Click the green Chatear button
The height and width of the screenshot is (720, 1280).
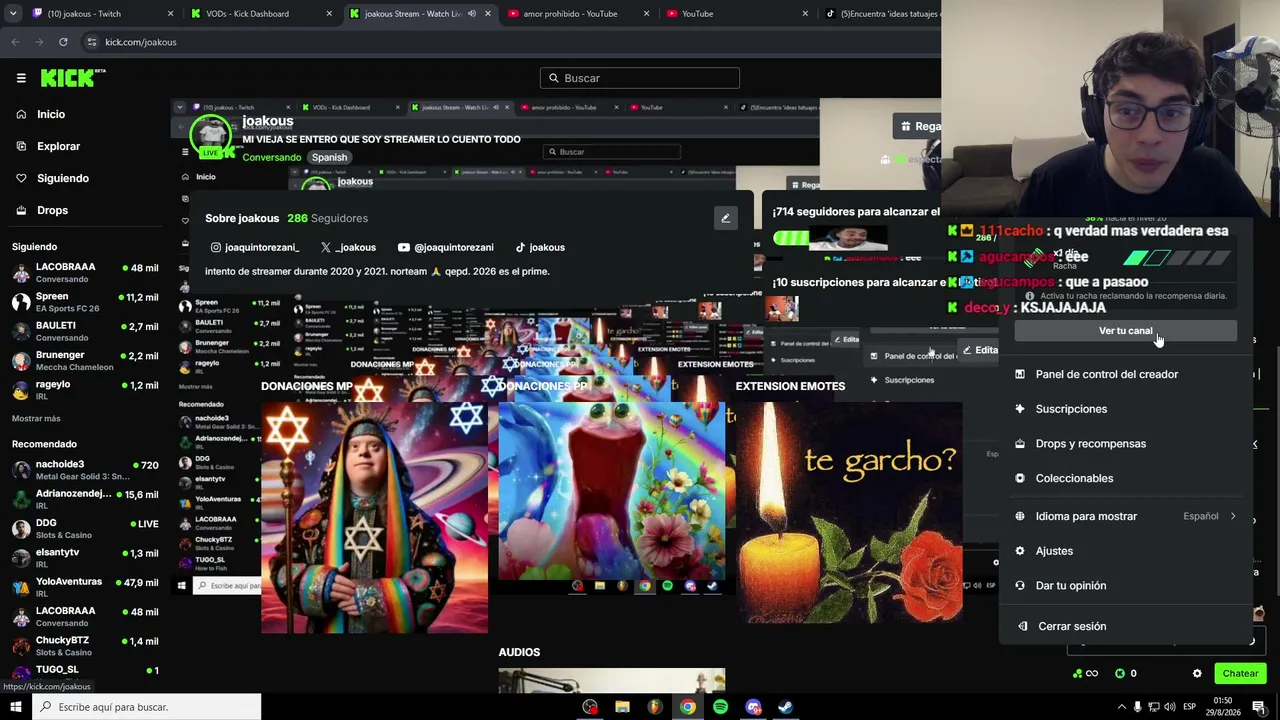[1240, 674]
